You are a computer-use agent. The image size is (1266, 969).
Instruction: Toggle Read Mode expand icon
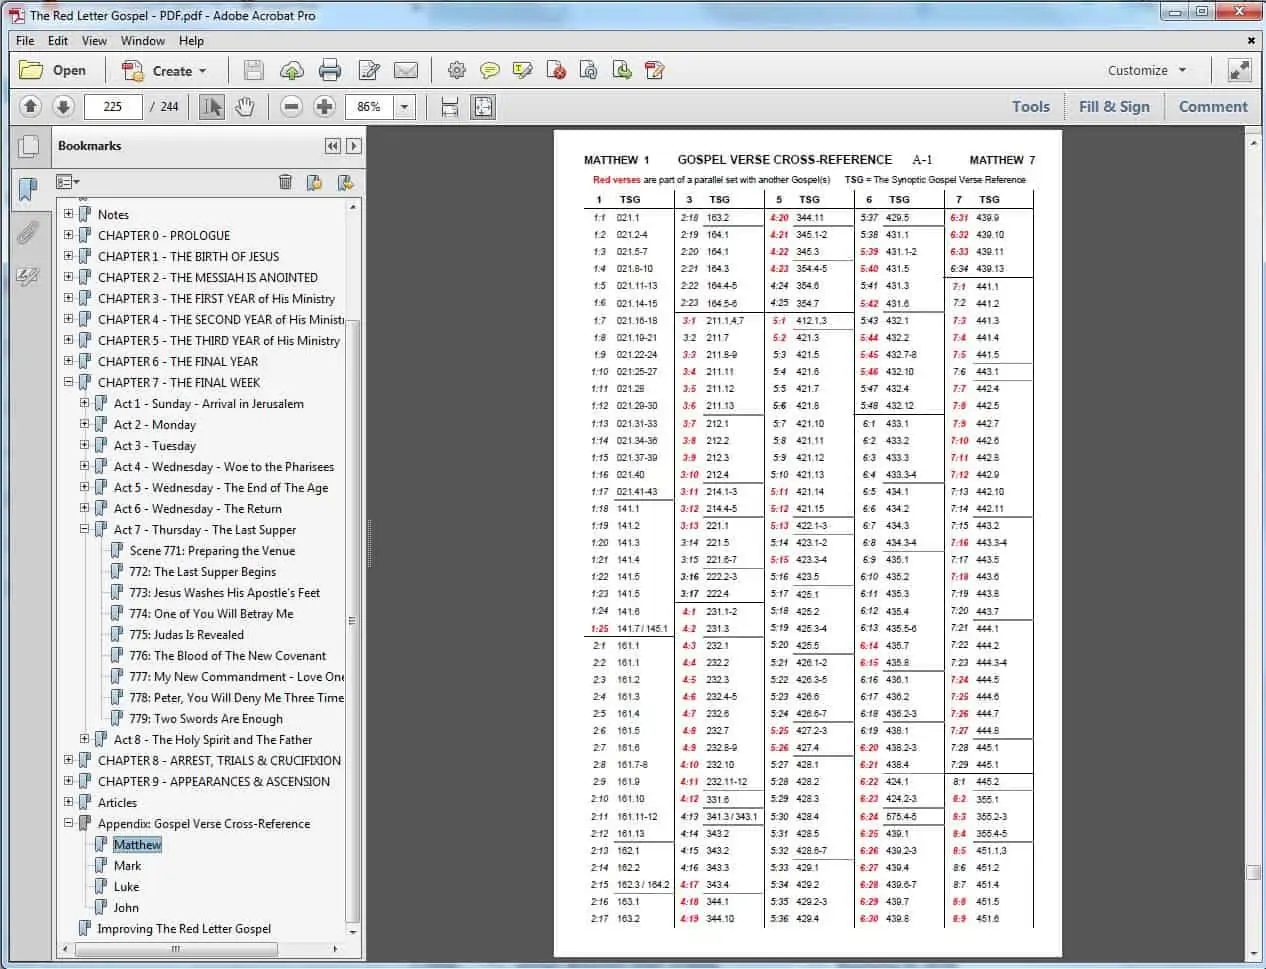(x=1239, y=70)
